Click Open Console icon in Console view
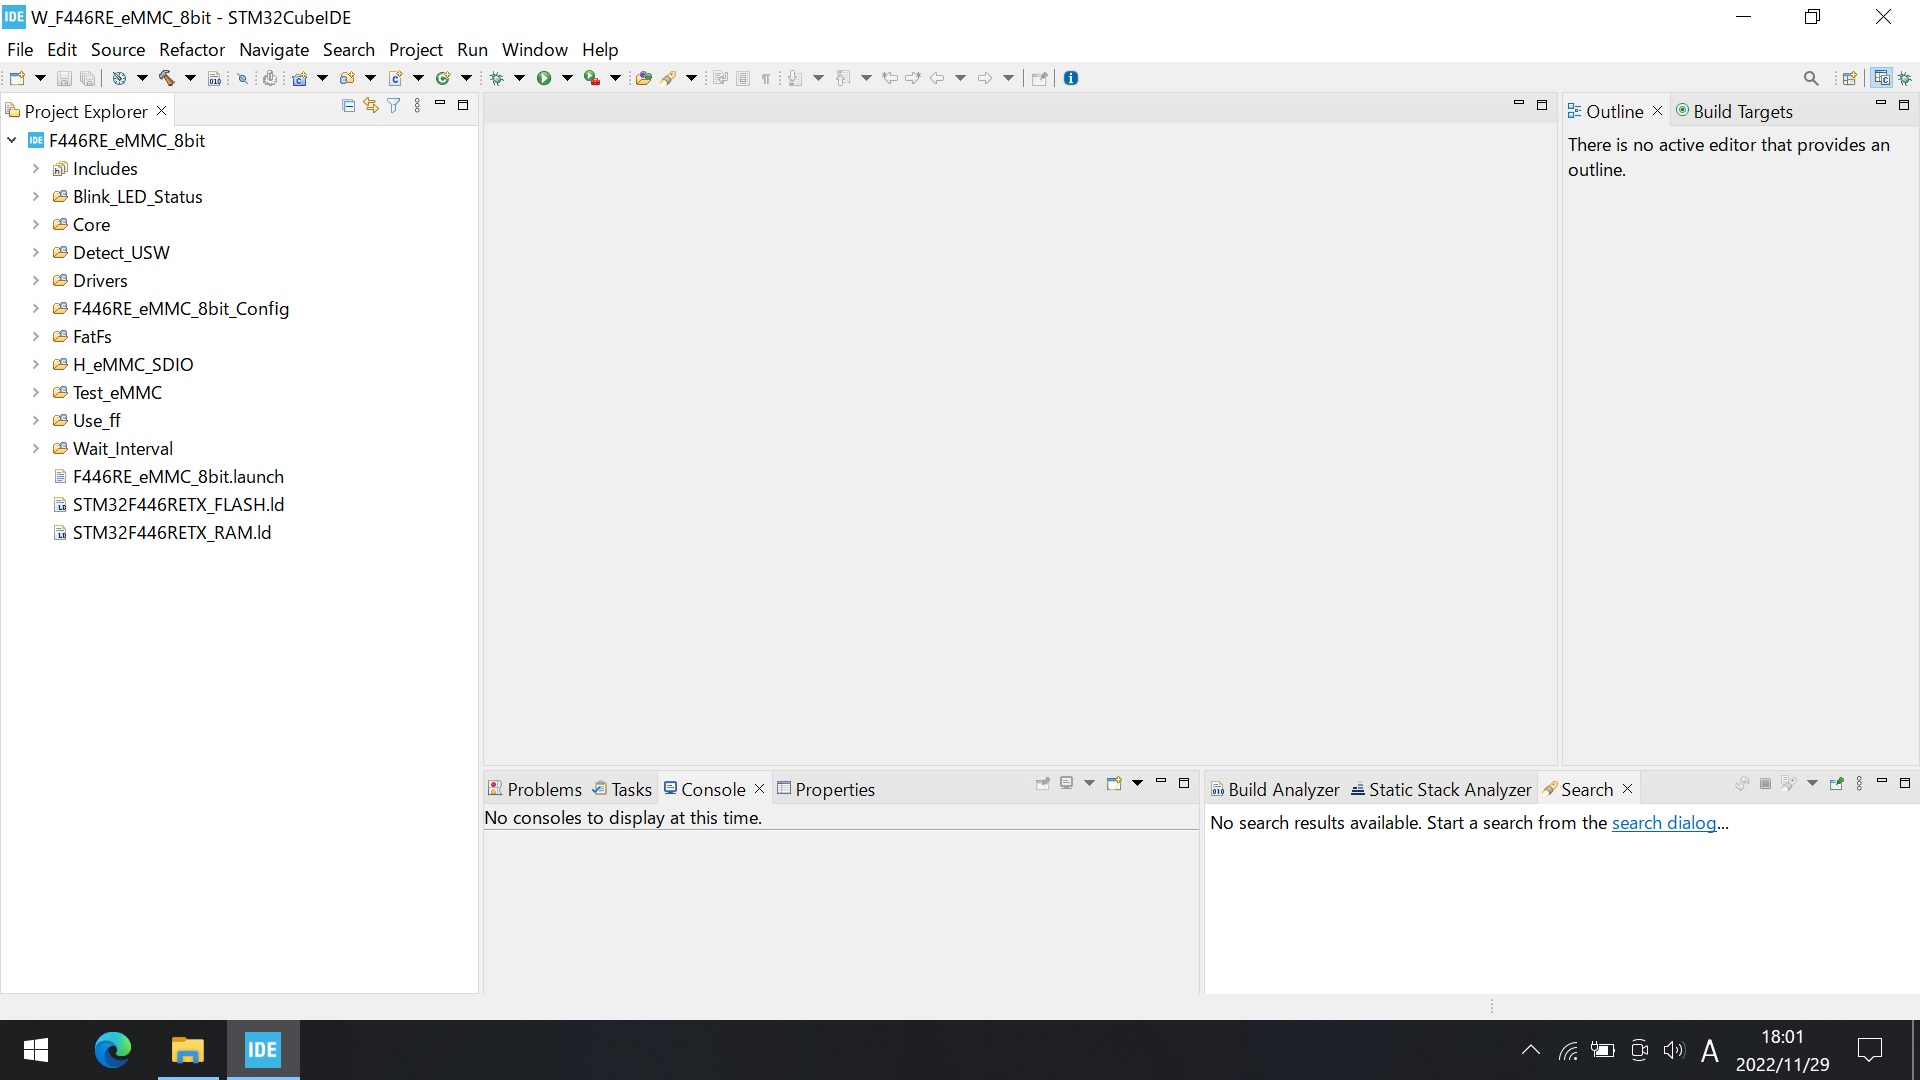The height and width of the screenshot is (1080, 1920). pos(1113,784)
